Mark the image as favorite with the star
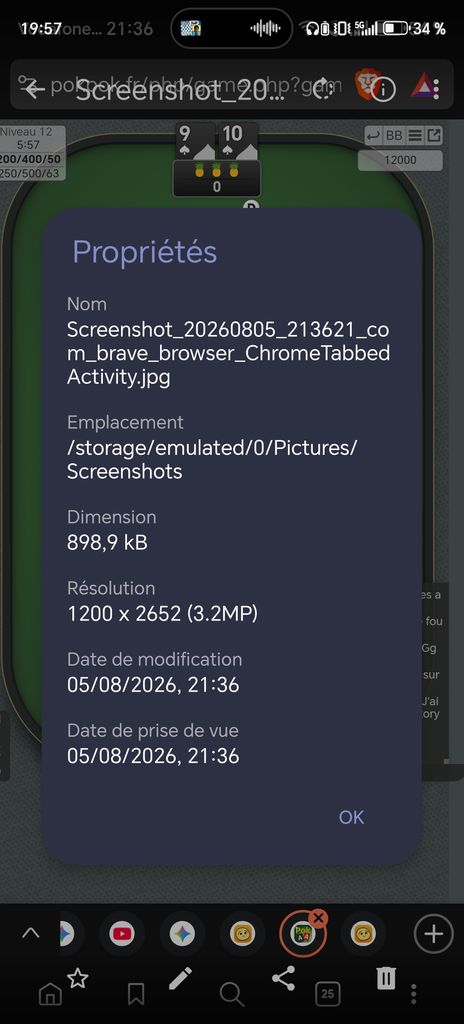464x1024 pixels. (x=78, y=978)
